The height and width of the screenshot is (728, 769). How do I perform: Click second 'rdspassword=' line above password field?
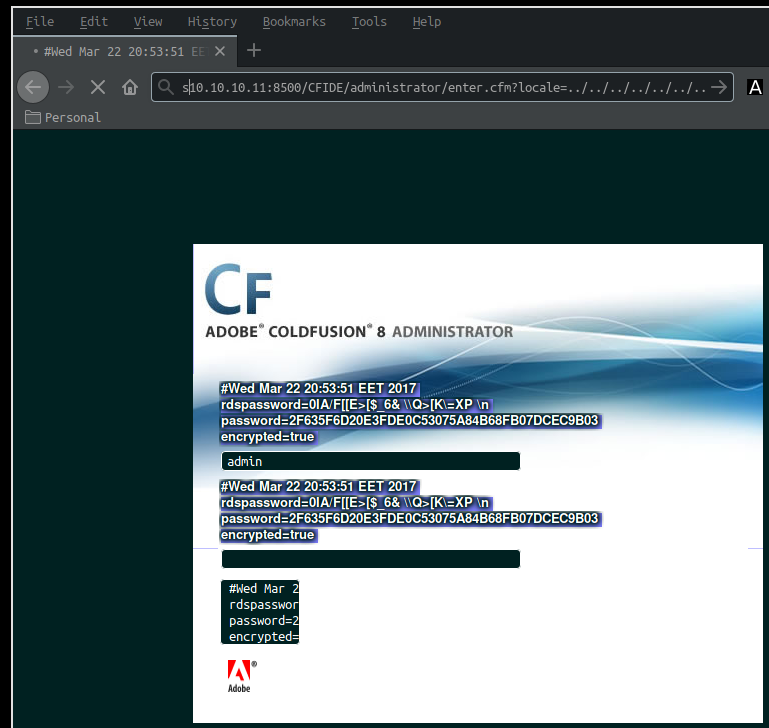coord(355,503)
